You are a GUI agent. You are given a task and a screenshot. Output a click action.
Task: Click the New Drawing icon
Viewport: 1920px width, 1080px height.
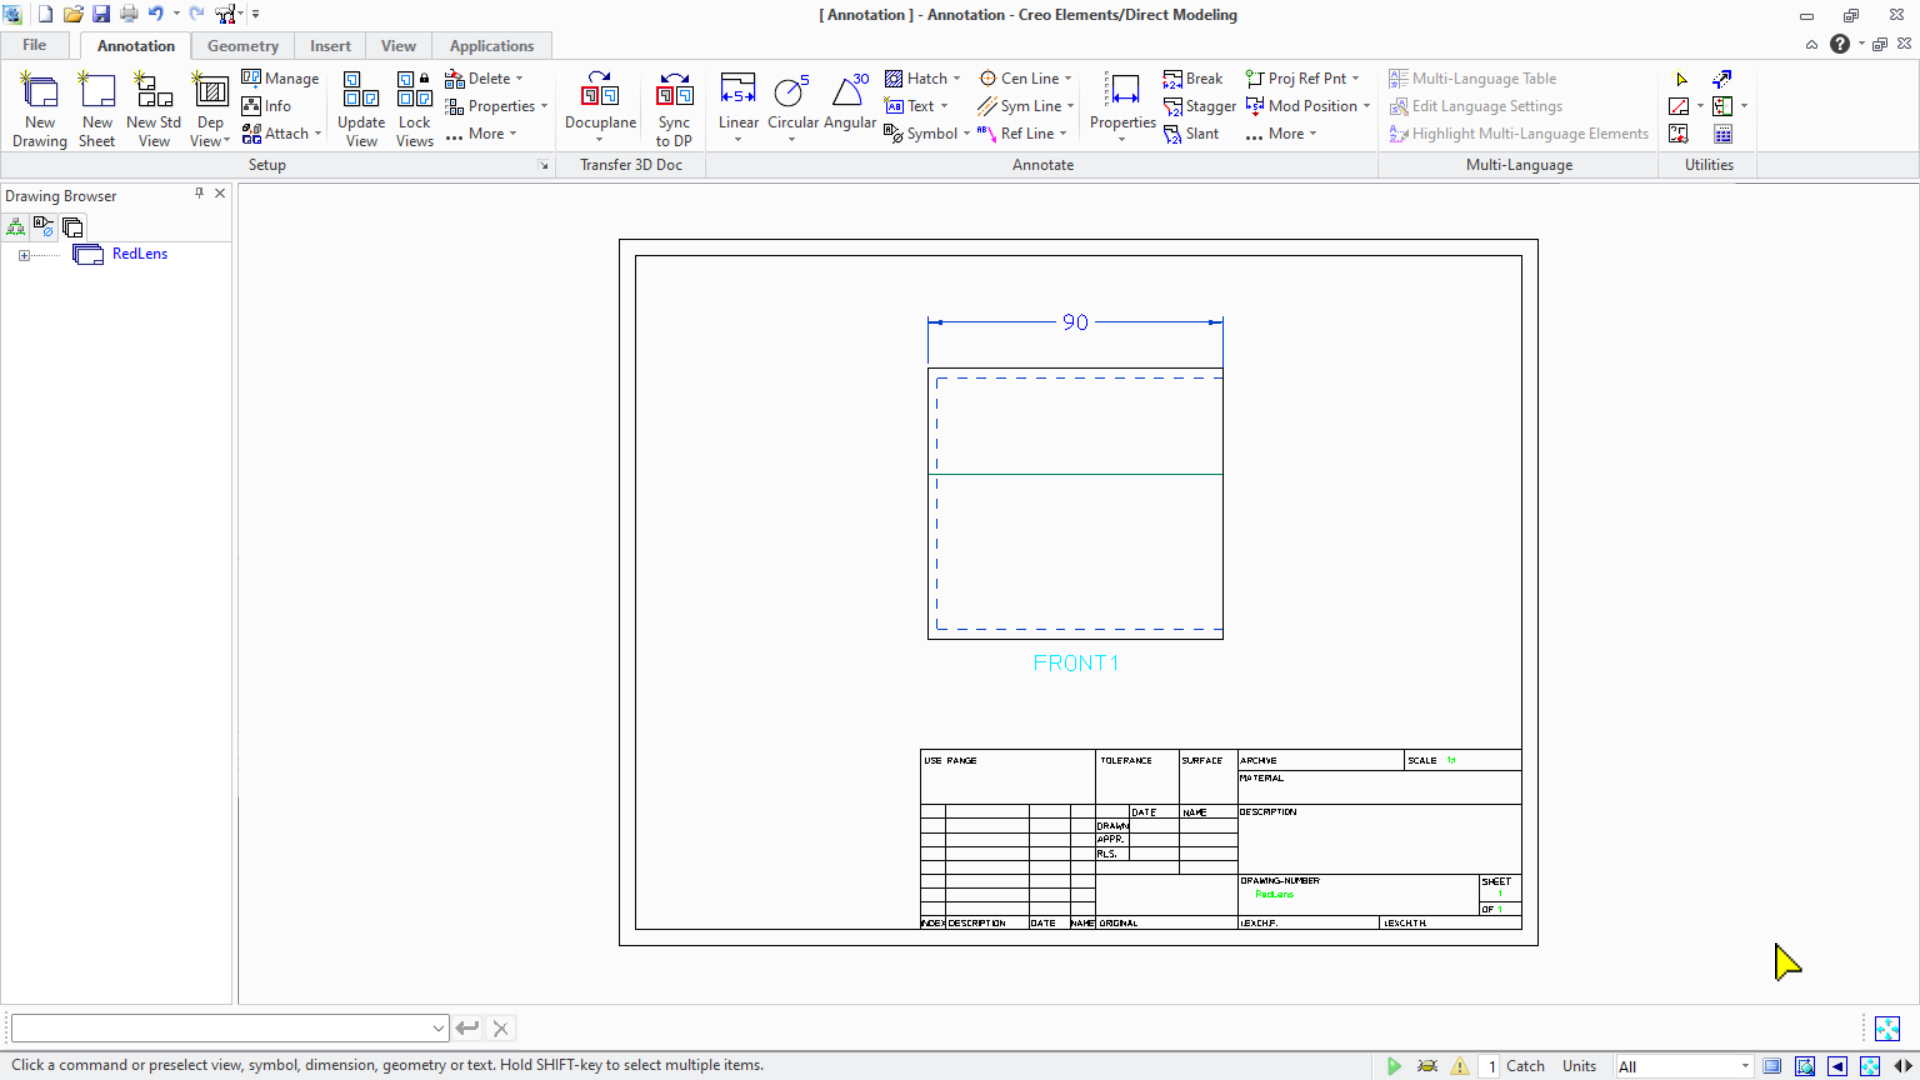click(x=40, y=110)
